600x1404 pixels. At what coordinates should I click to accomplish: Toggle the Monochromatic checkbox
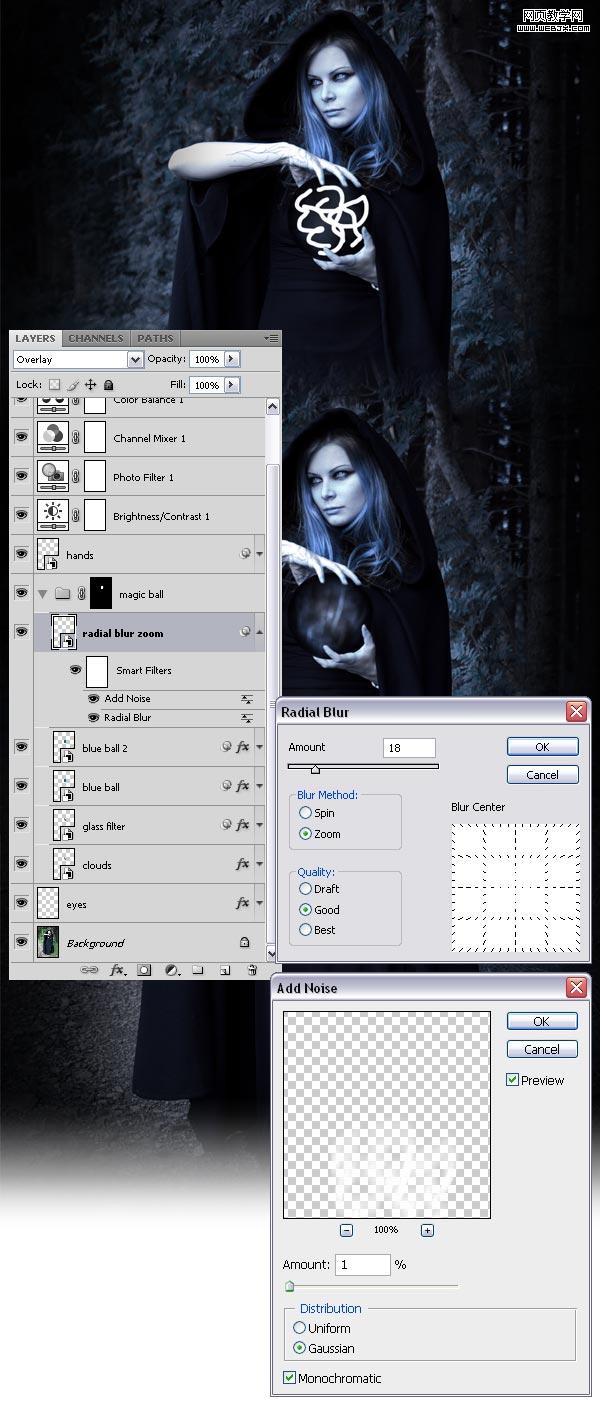[290, 1378]
